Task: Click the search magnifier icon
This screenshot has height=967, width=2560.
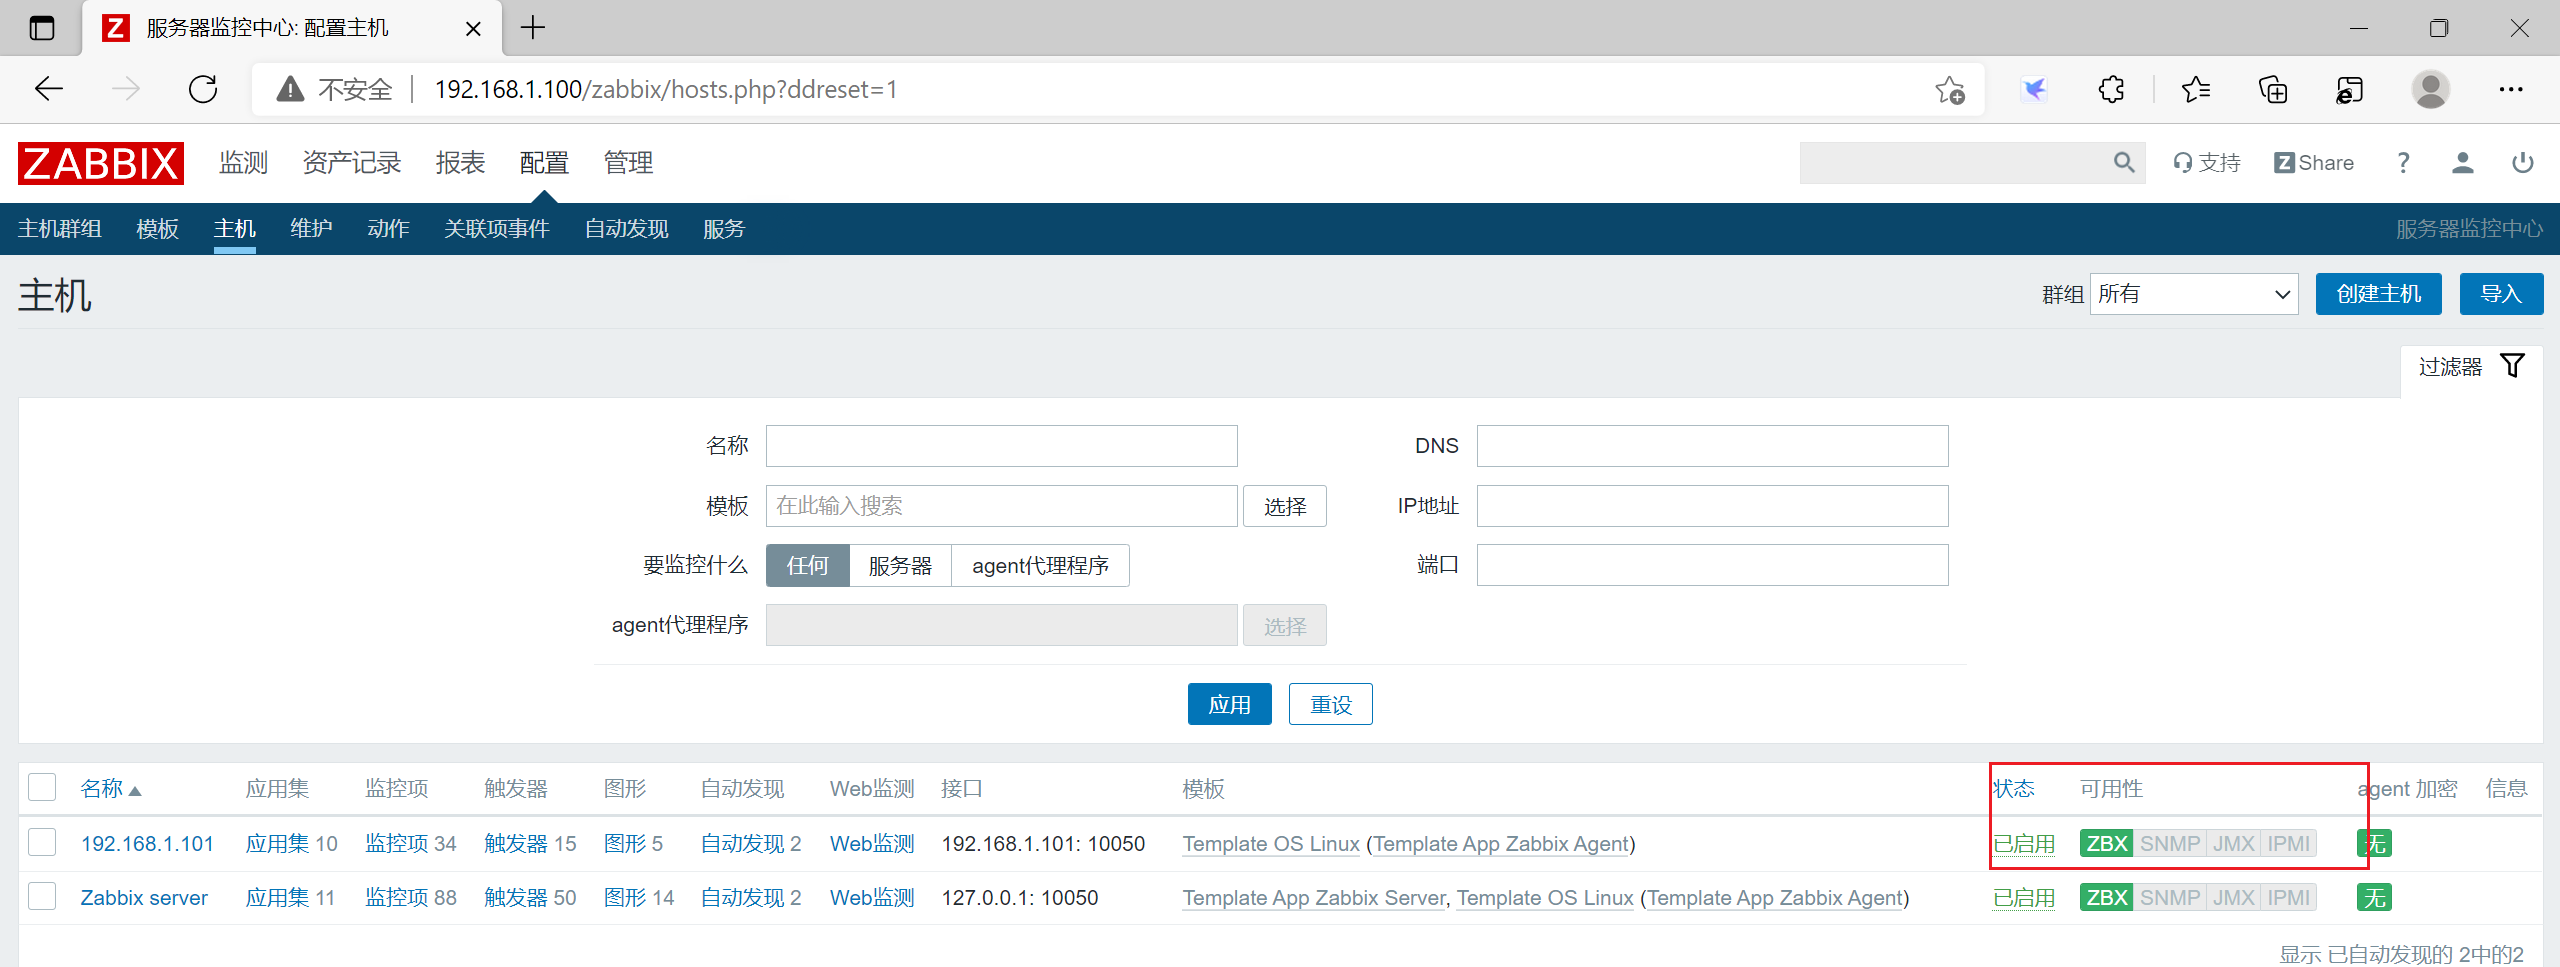Action: coord(2124,163)
